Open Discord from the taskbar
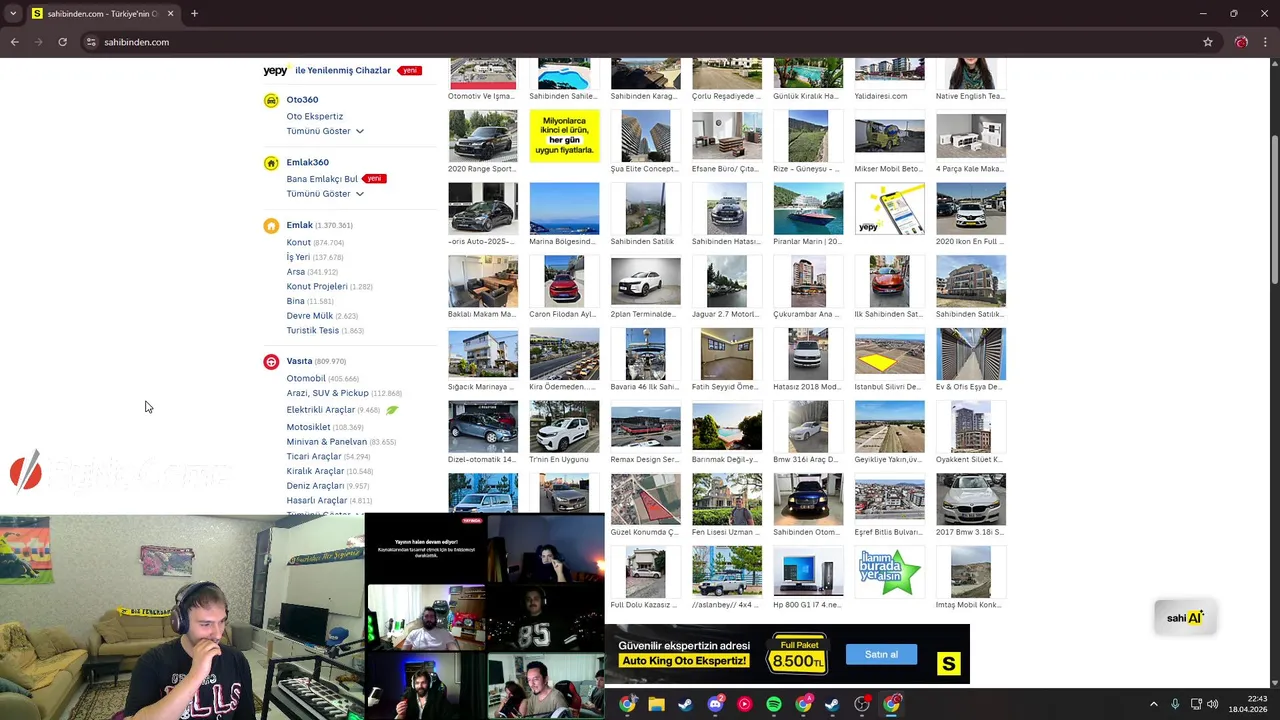Image resolution: width=1280 pixels, height=720 pixels. point(715,704)
